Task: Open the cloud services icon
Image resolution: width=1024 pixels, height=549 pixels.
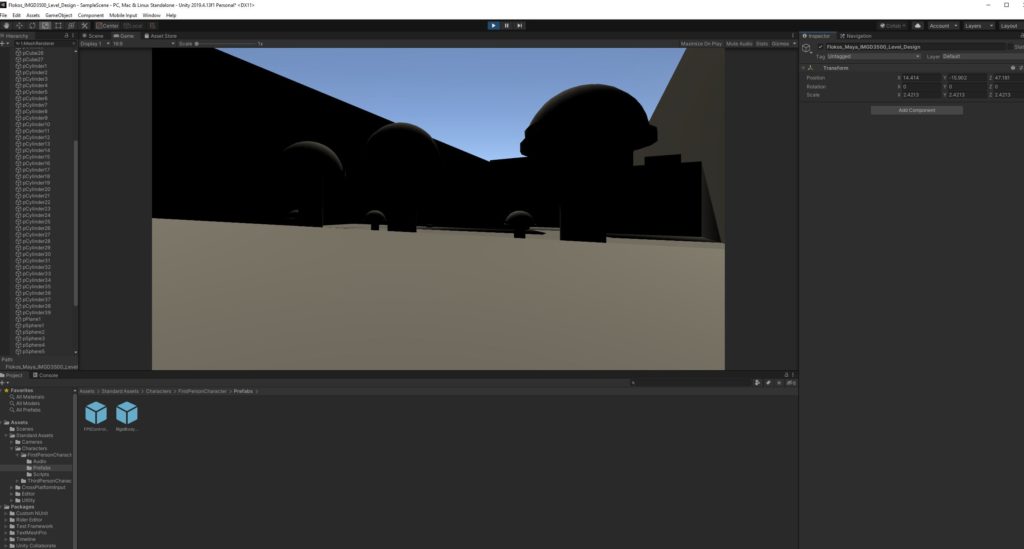Action: pyautogui.click(x=917, y=25)
